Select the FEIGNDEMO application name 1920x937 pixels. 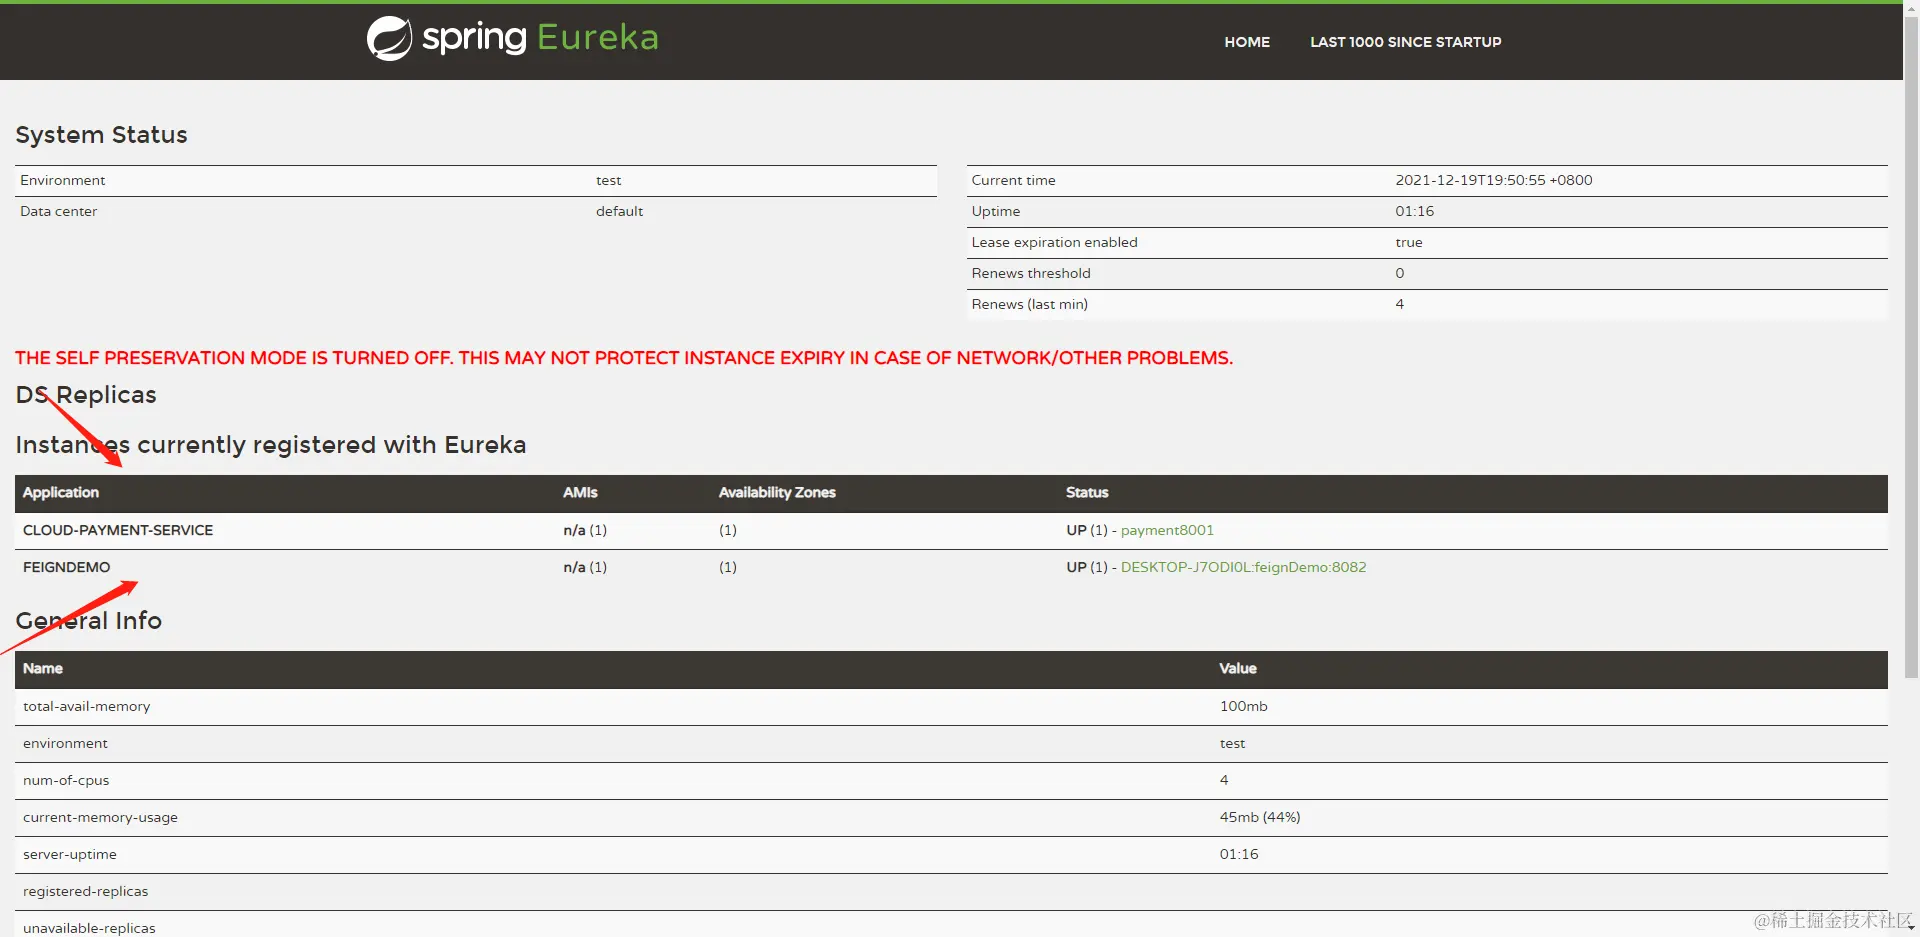click(x=67, y=567)
